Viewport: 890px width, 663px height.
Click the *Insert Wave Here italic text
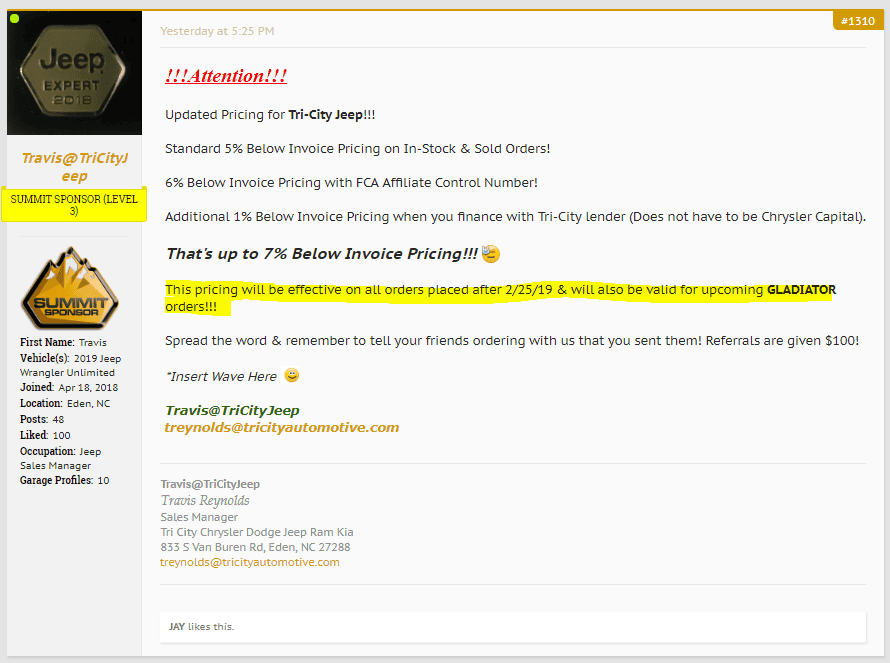[221, 376]
